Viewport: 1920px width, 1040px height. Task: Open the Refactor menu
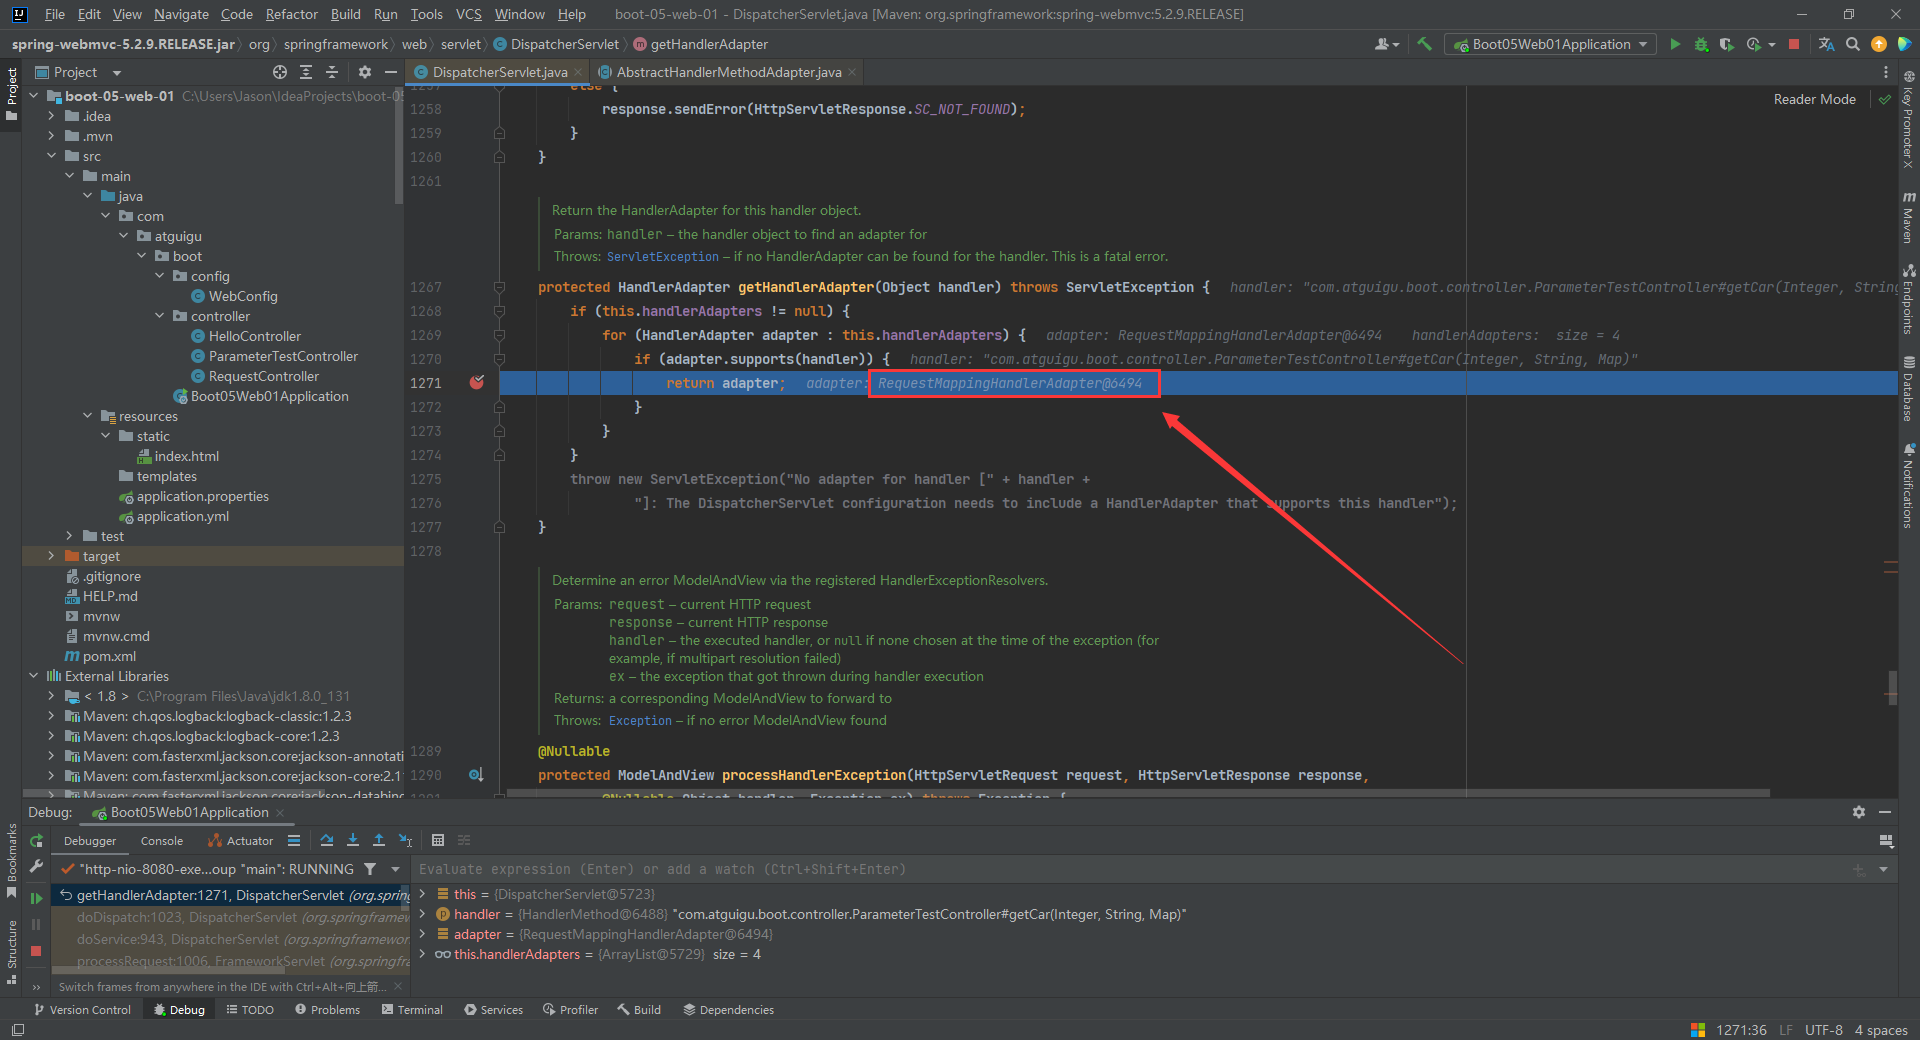tap(291, 14)
